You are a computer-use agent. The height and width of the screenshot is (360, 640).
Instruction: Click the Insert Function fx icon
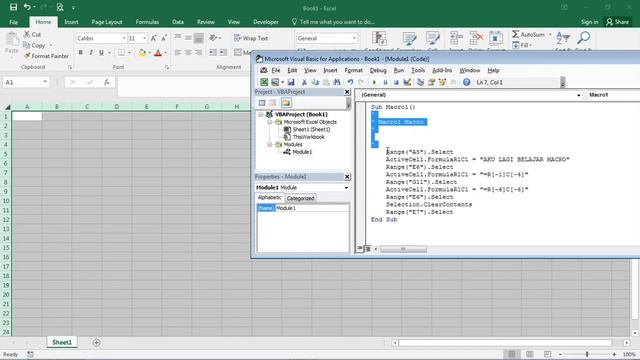coord(107,82)
